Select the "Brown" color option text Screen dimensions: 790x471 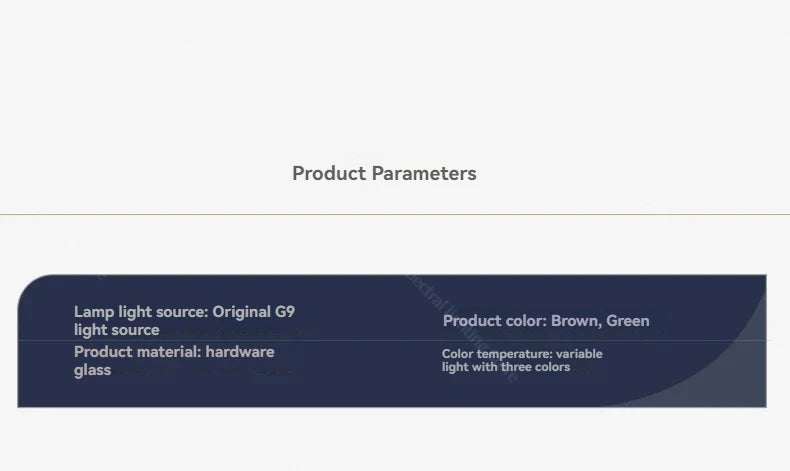click(x=574, y=321)
